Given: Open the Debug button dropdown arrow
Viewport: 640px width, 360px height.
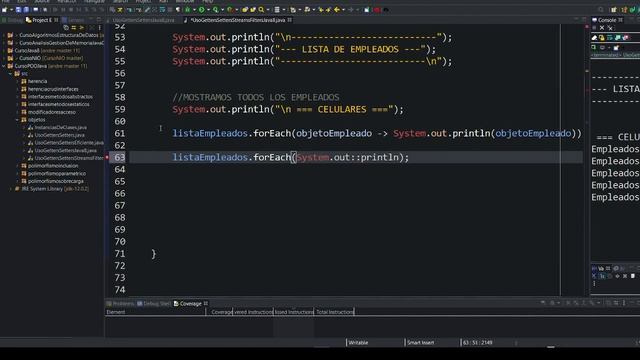Looking at the screenshot, I should 194,9.
